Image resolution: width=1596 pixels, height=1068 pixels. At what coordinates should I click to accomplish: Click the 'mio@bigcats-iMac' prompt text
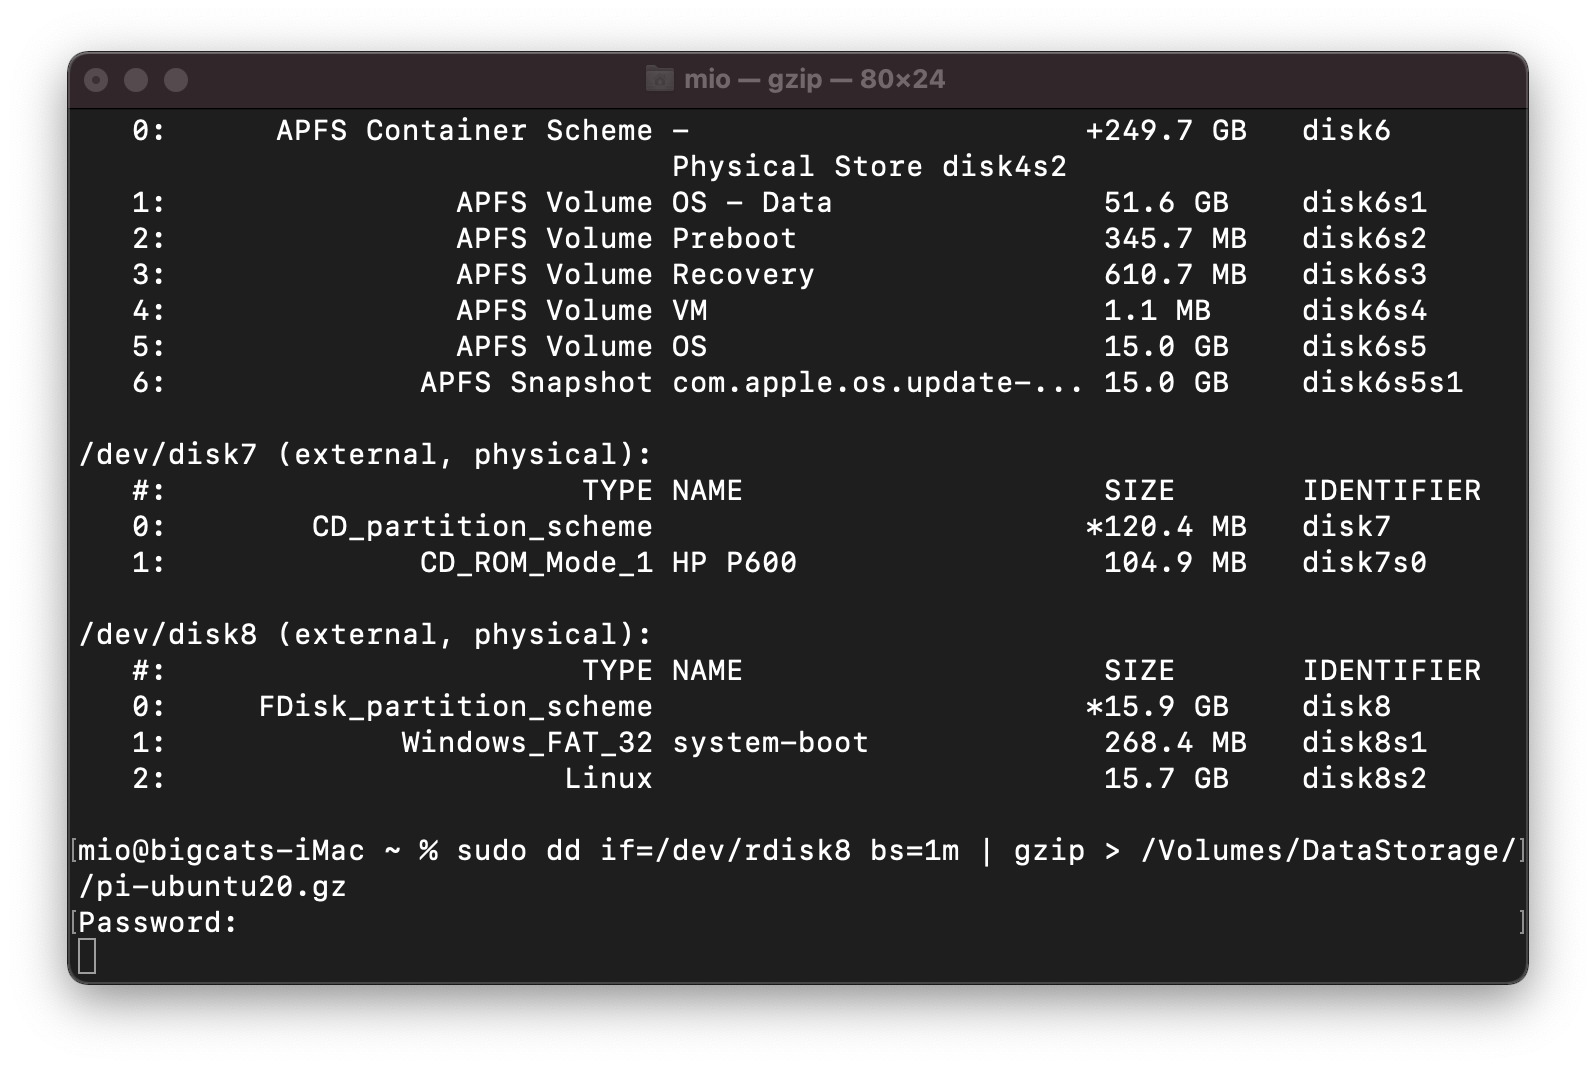(x=221, y=850)
